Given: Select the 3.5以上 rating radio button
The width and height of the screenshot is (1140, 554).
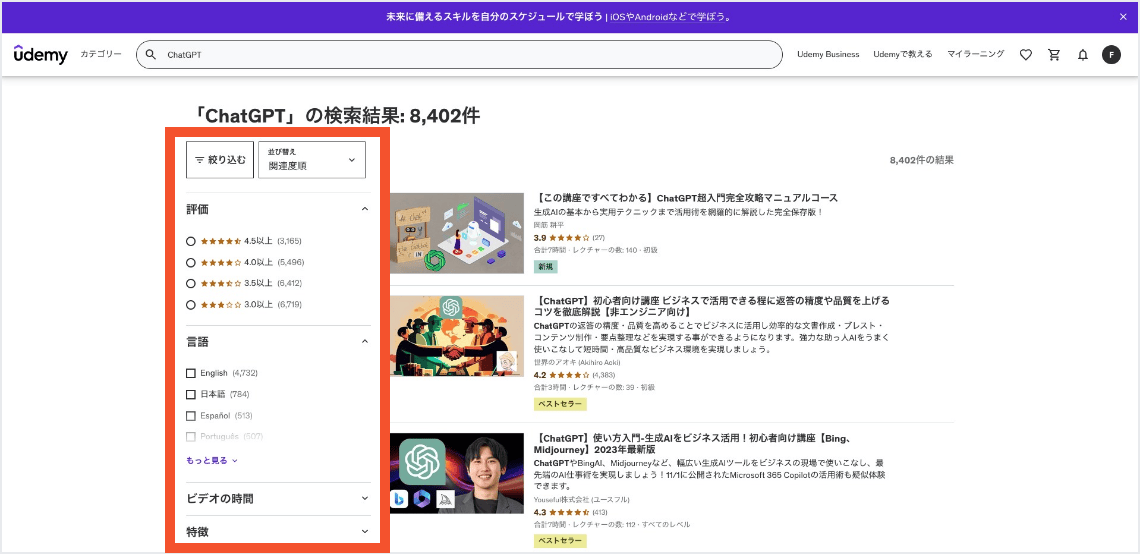Looking at the screenshot, I should (190, 283).
